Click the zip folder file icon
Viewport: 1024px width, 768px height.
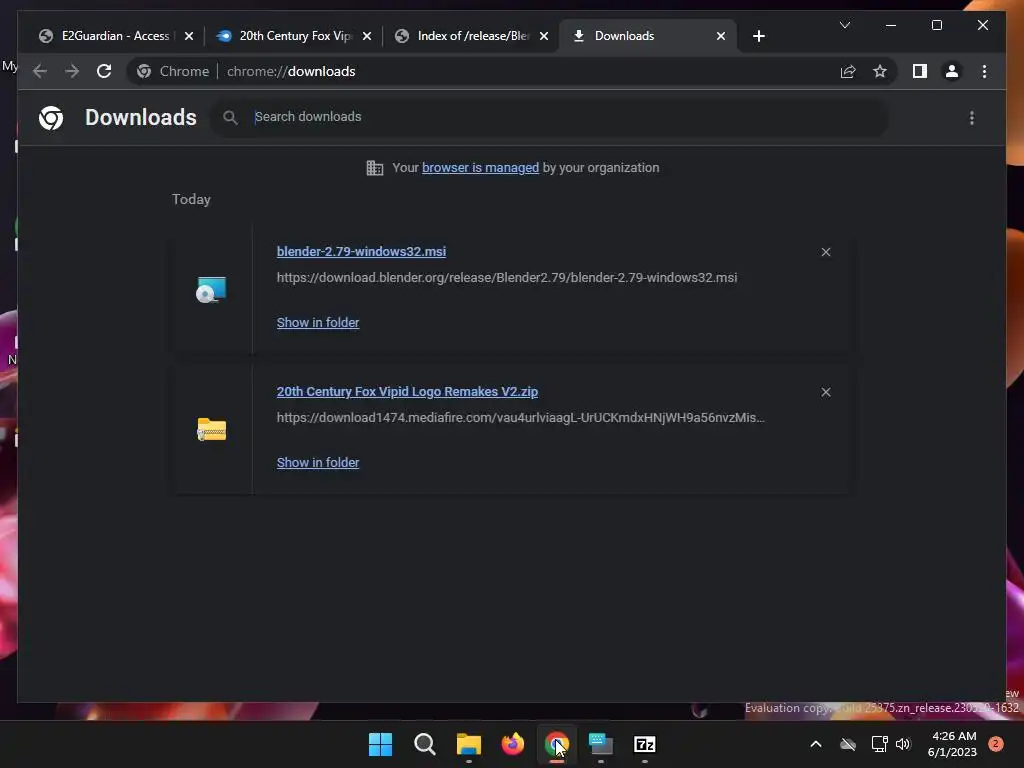pyautogui.click(x=212, y=430)
